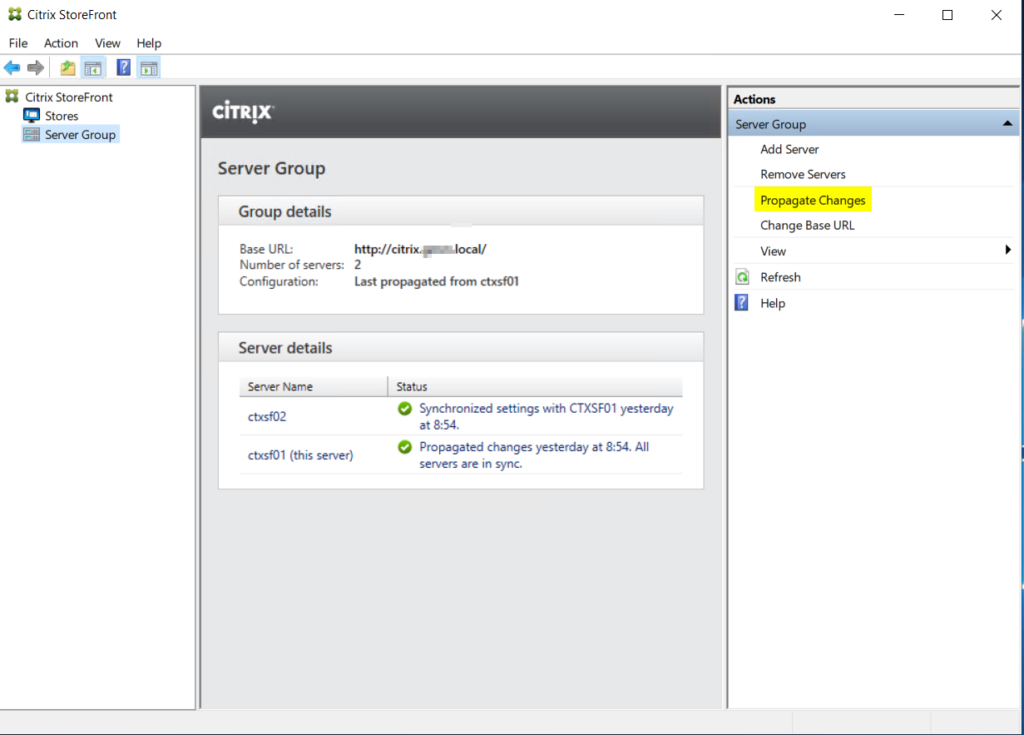The image size is (1024, 735).
Task: Open the File menu
Action: pyautogui.click(x=18, y=43)
